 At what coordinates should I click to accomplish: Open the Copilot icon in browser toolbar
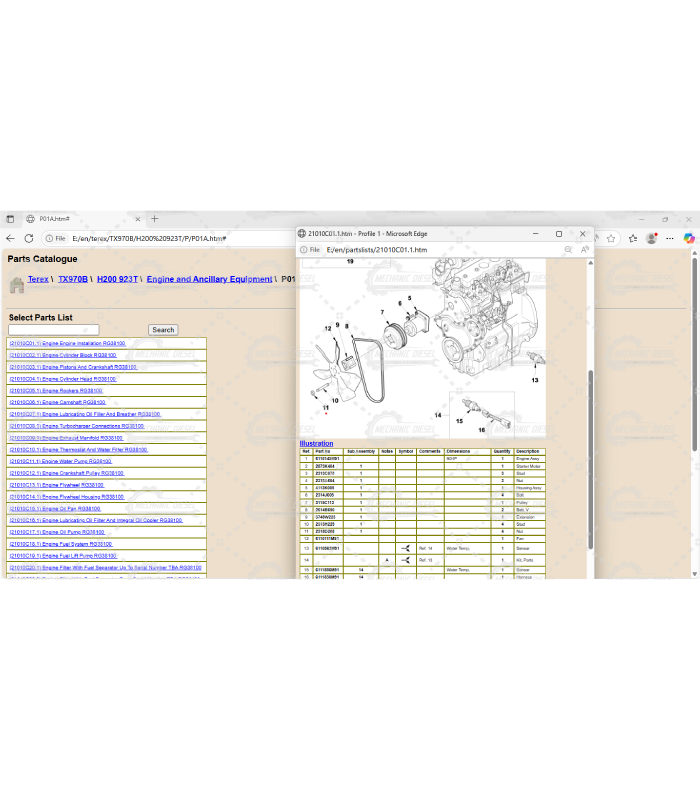(689, 239)
